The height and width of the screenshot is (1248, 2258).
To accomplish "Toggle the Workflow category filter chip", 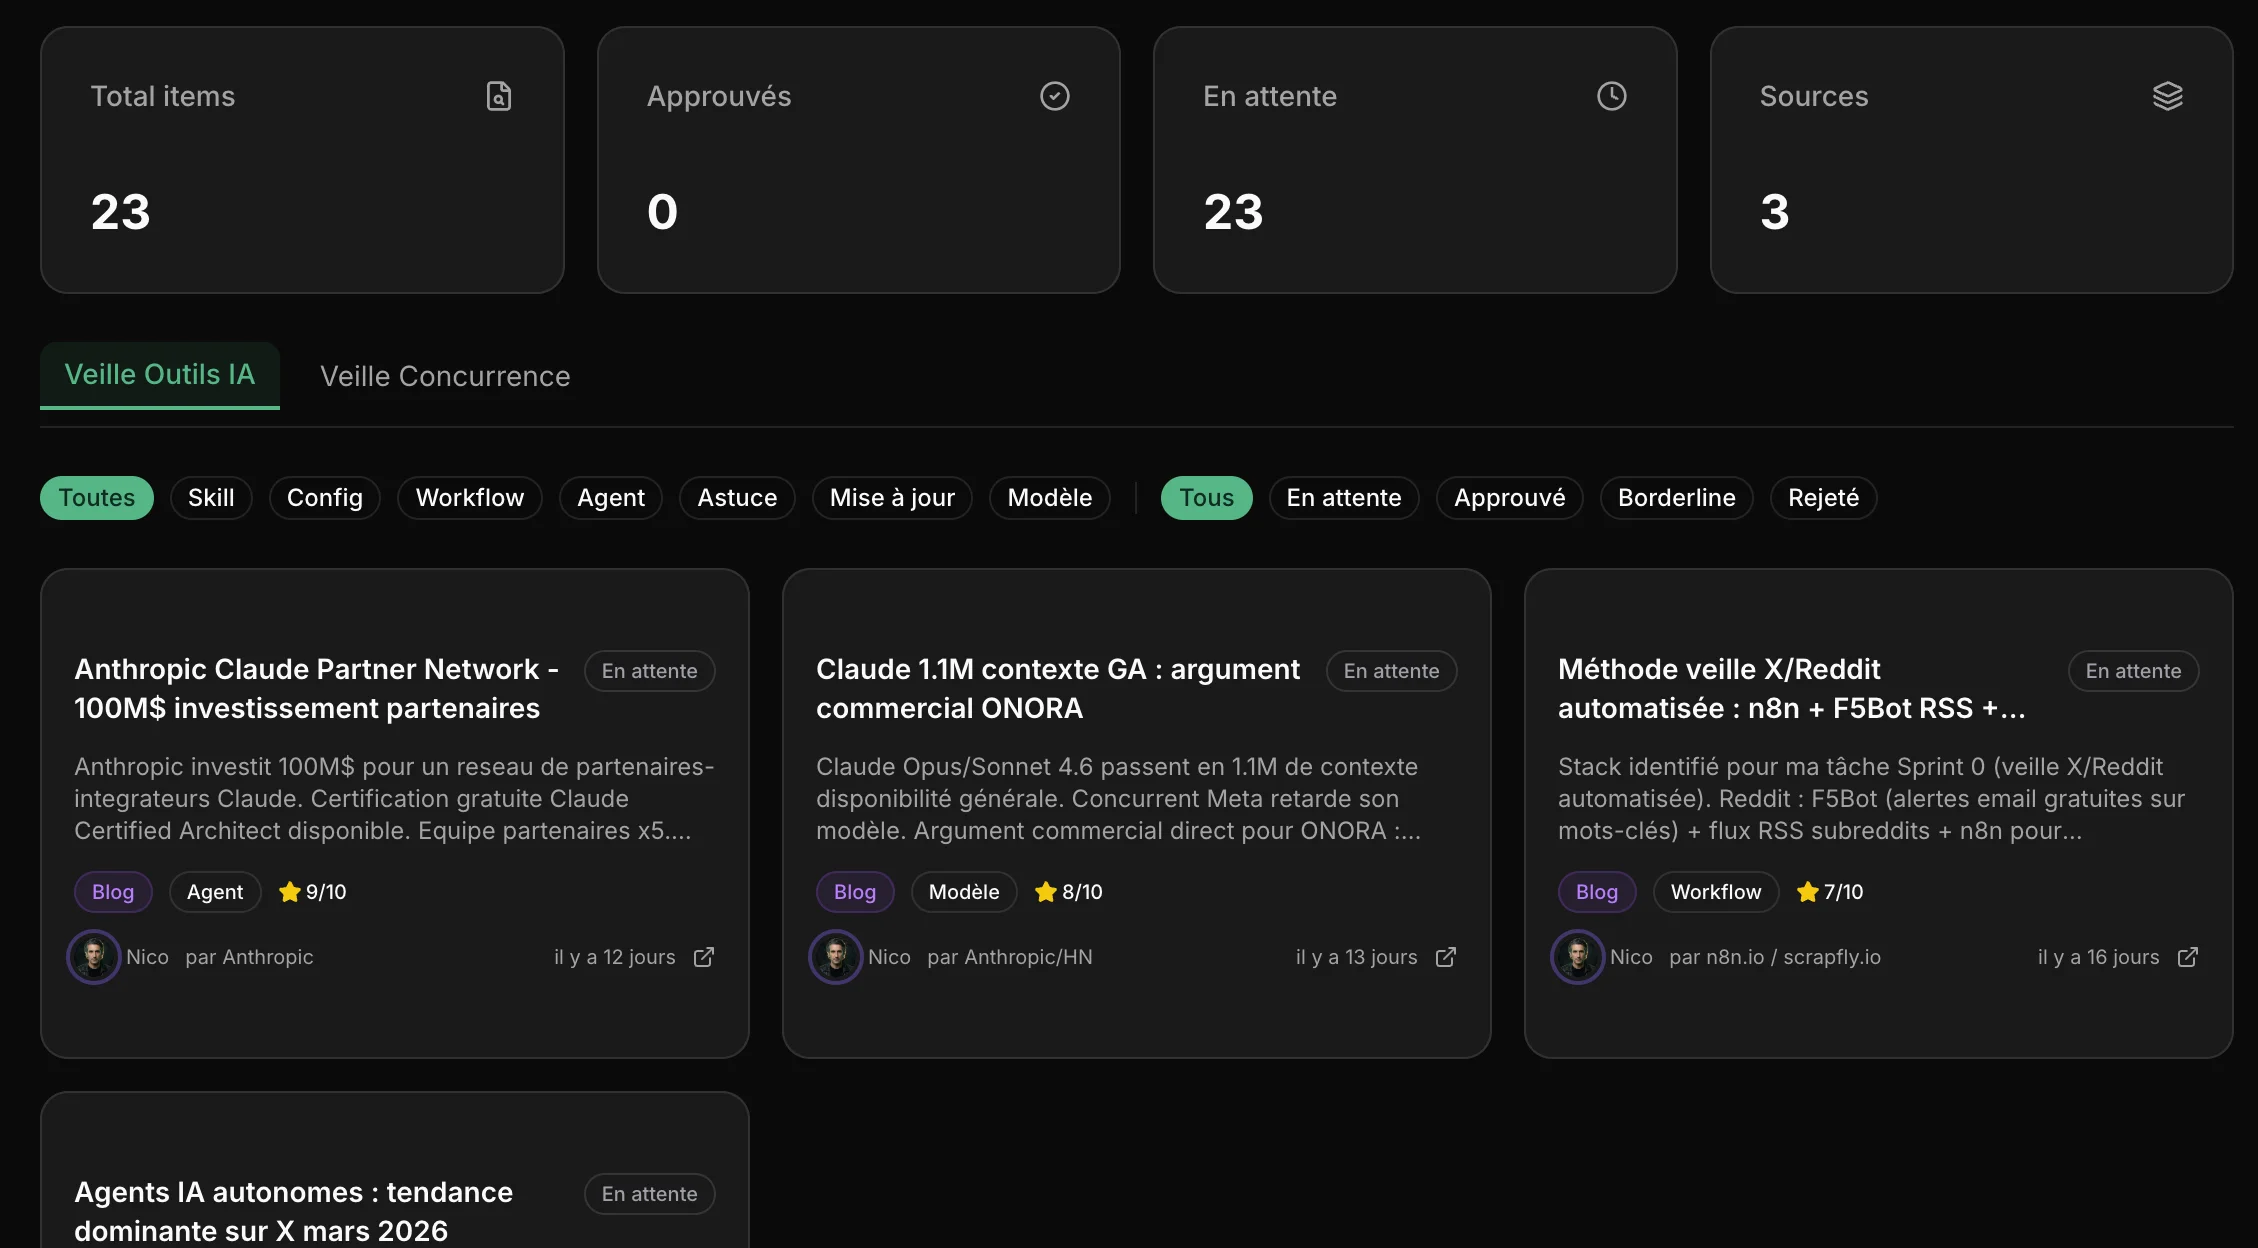I will 469,498.
